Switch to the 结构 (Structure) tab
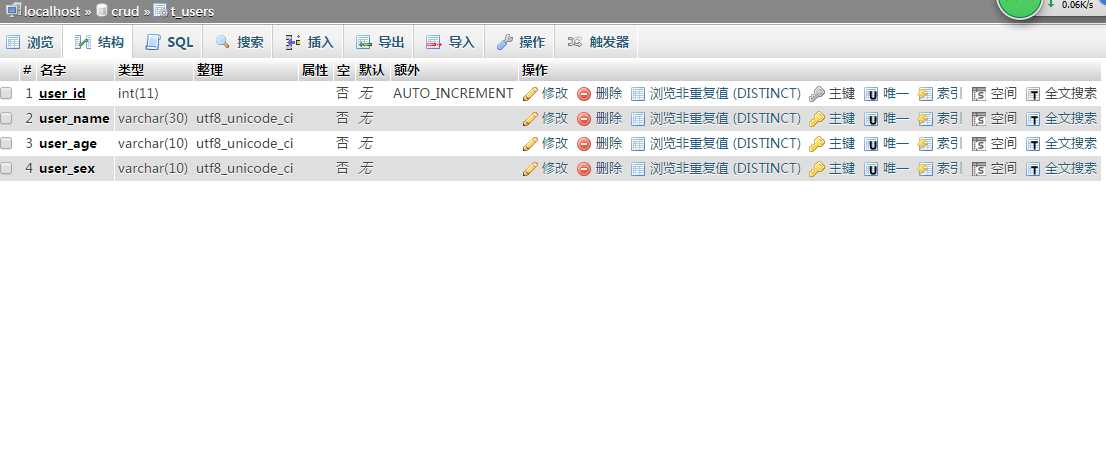The width and height of the screenshot is (1106, 467). 99,42
